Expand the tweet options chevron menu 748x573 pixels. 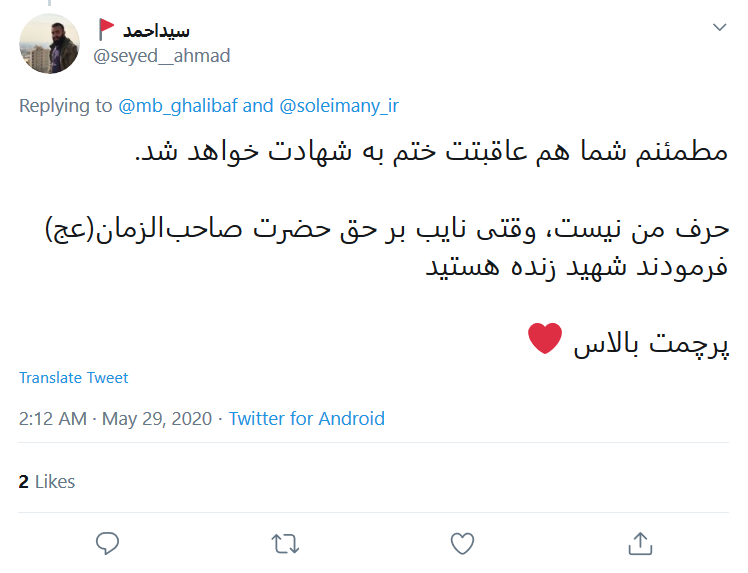[x=719, y=27]
